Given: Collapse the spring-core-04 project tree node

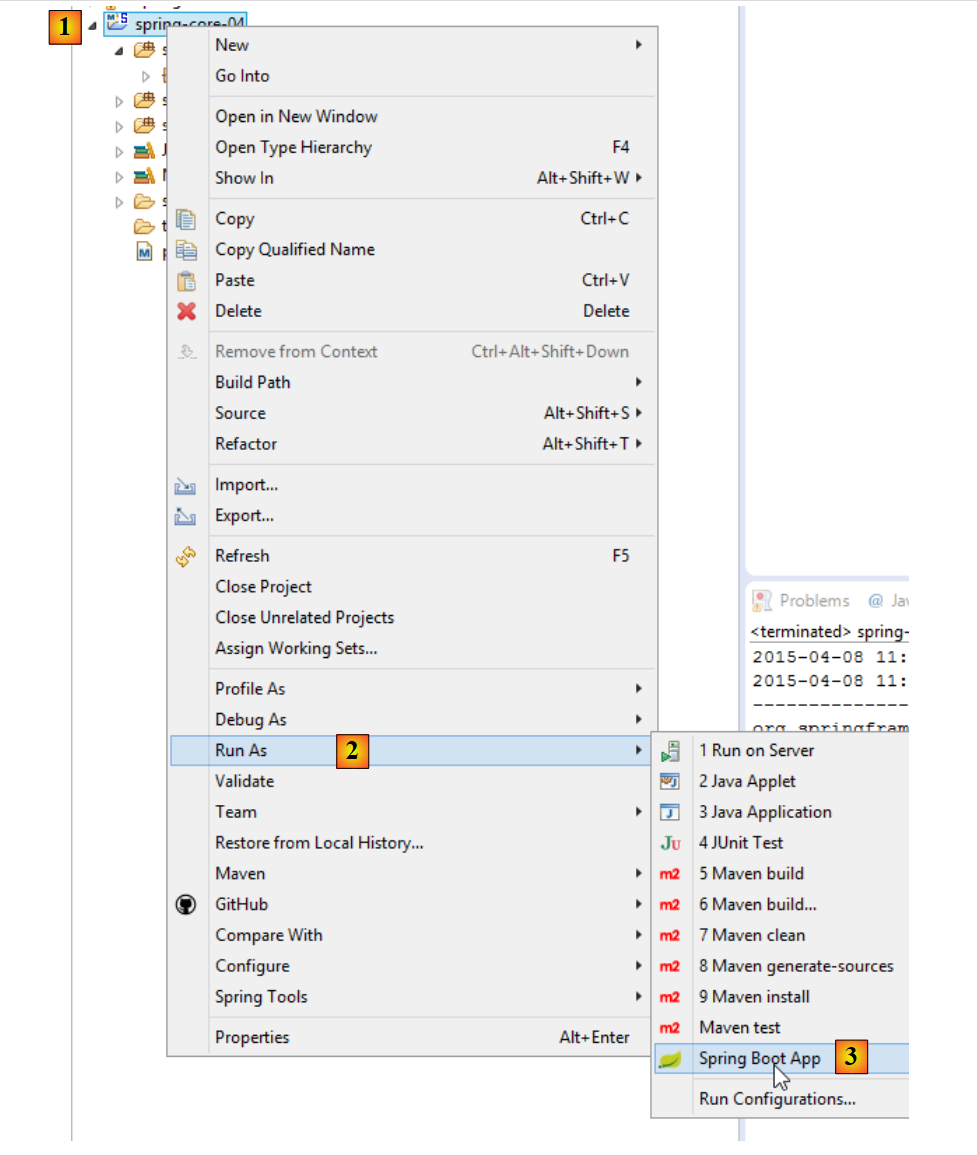Looking at the screenshot, I should point(93,25).
